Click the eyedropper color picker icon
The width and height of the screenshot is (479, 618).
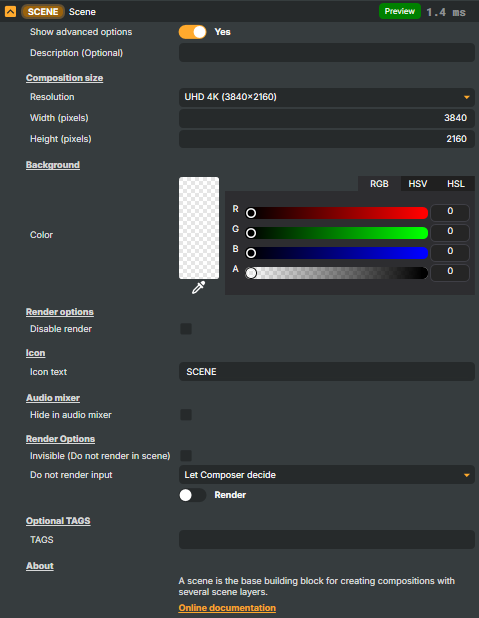[x=198, y=287]
